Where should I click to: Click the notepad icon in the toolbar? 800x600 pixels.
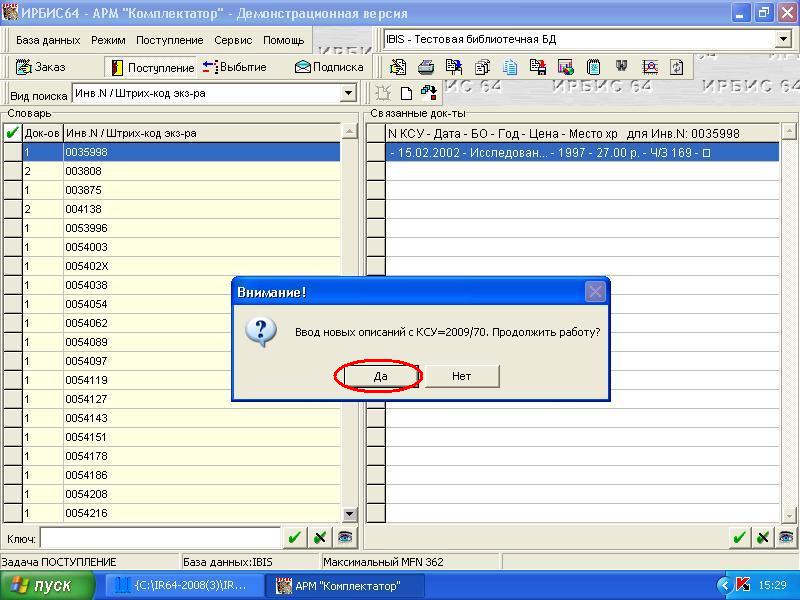593,67
